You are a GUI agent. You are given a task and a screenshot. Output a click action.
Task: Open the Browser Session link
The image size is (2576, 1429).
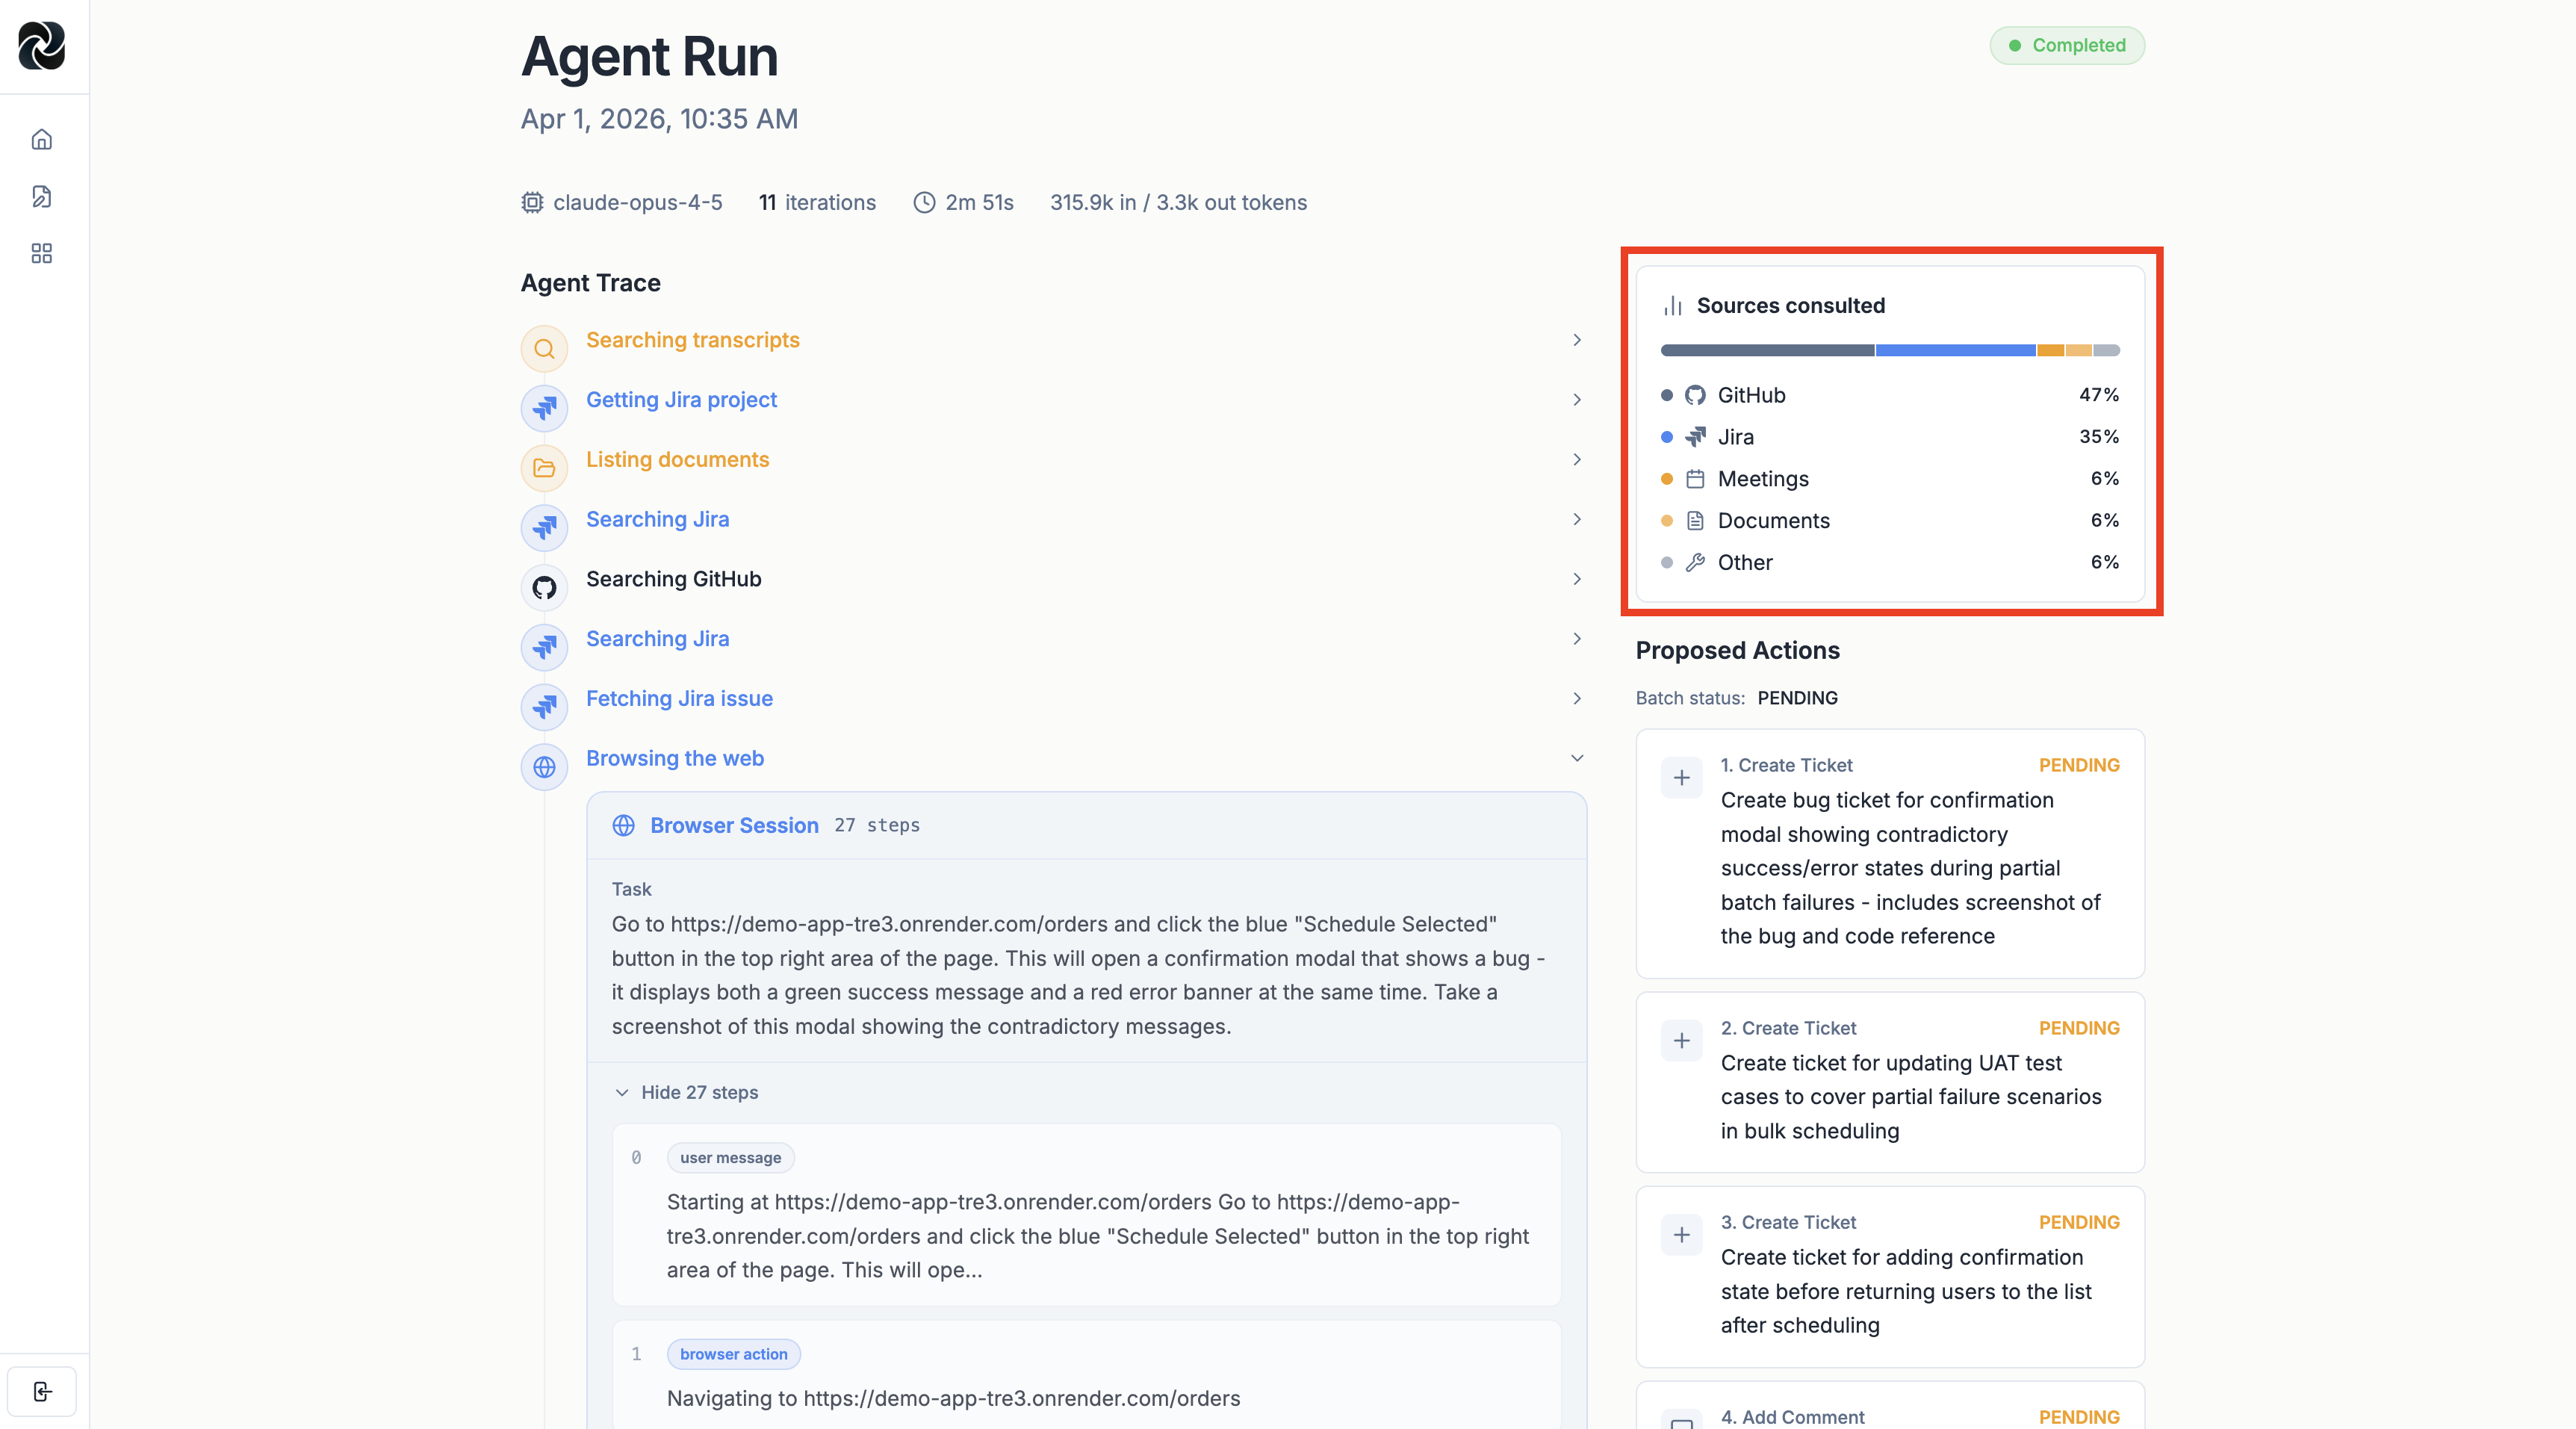tap(734, 825)
